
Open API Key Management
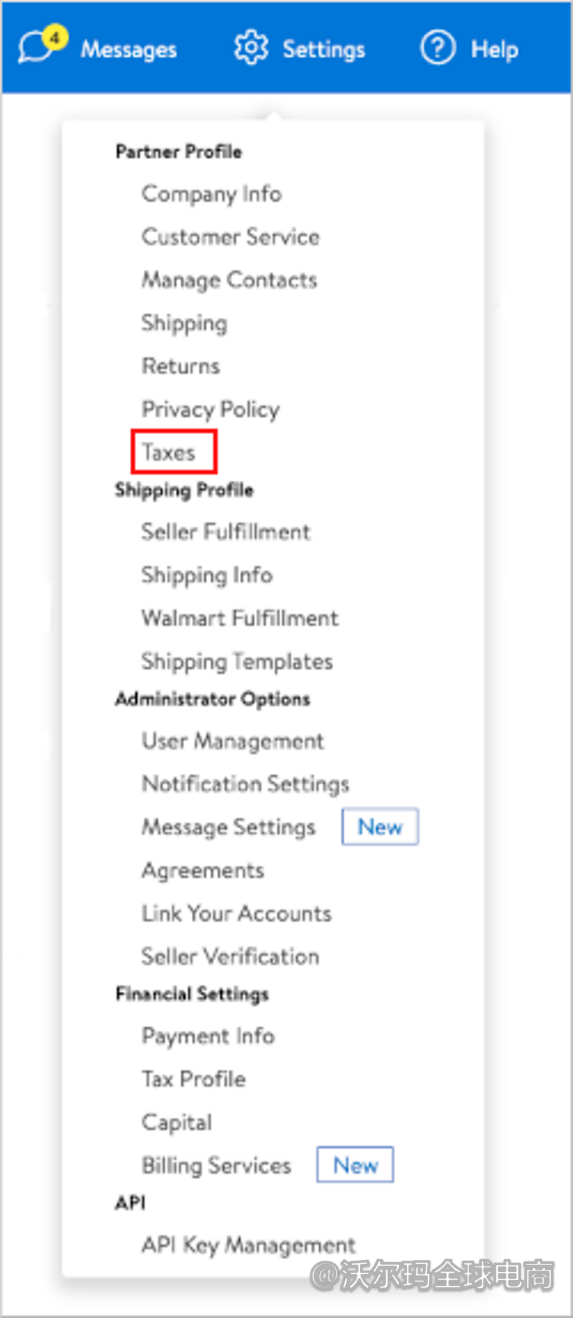(x=248, y=1245)
